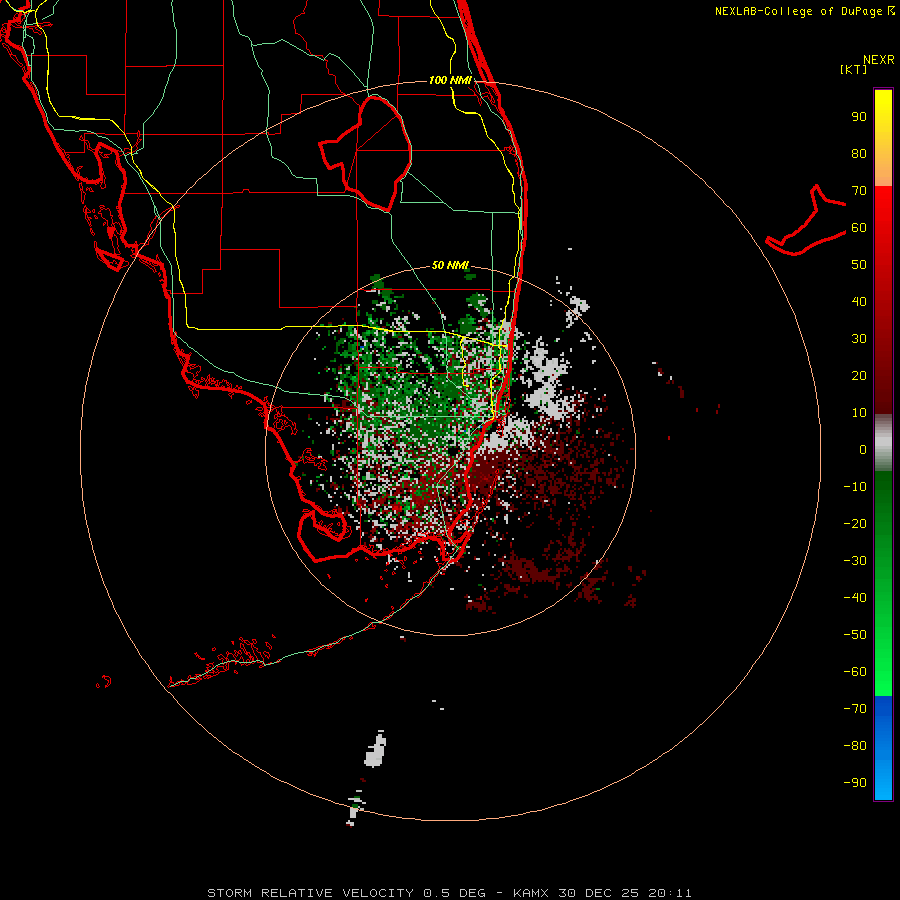900x900 pixels.
Task: Click the blue bottom segment of color bar
Action: click(x=883, y=748)
